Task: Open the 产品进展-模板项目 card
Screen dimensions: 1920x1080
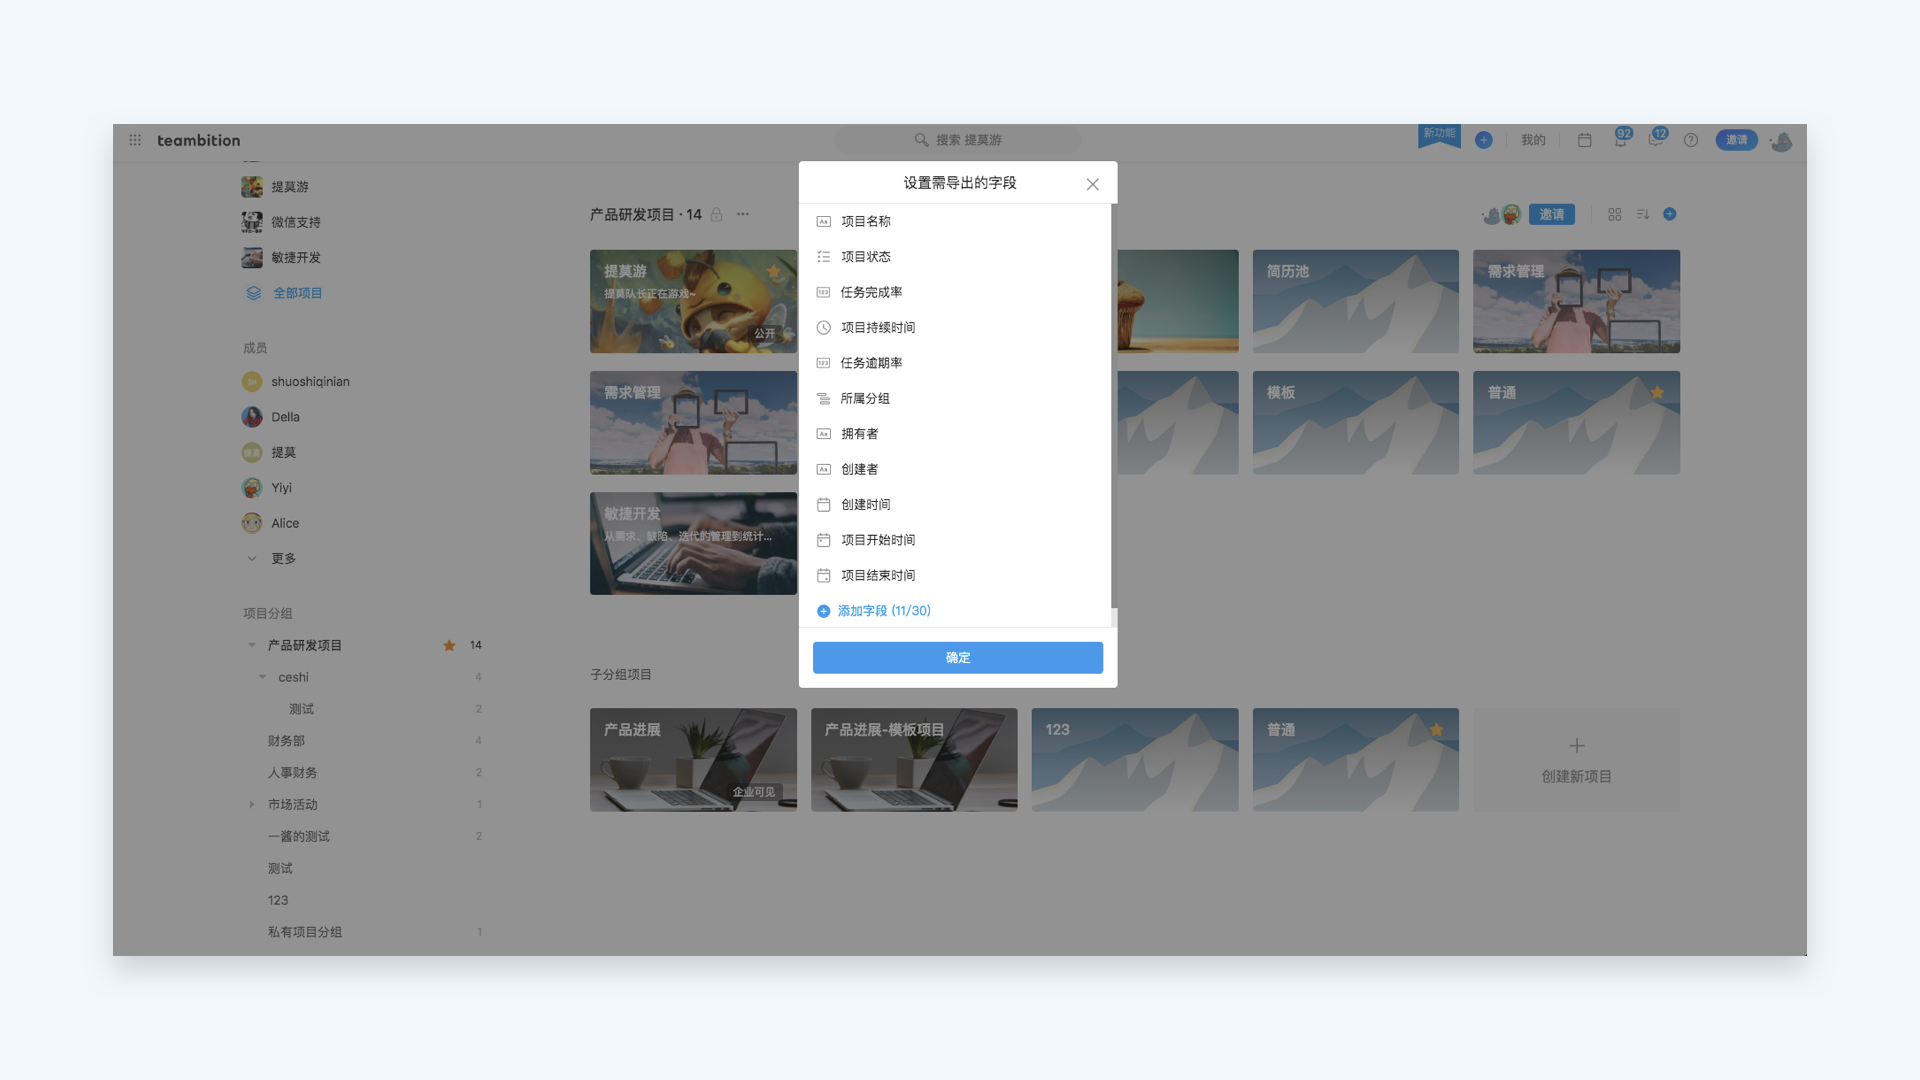Action: click(x=914, y=760)
